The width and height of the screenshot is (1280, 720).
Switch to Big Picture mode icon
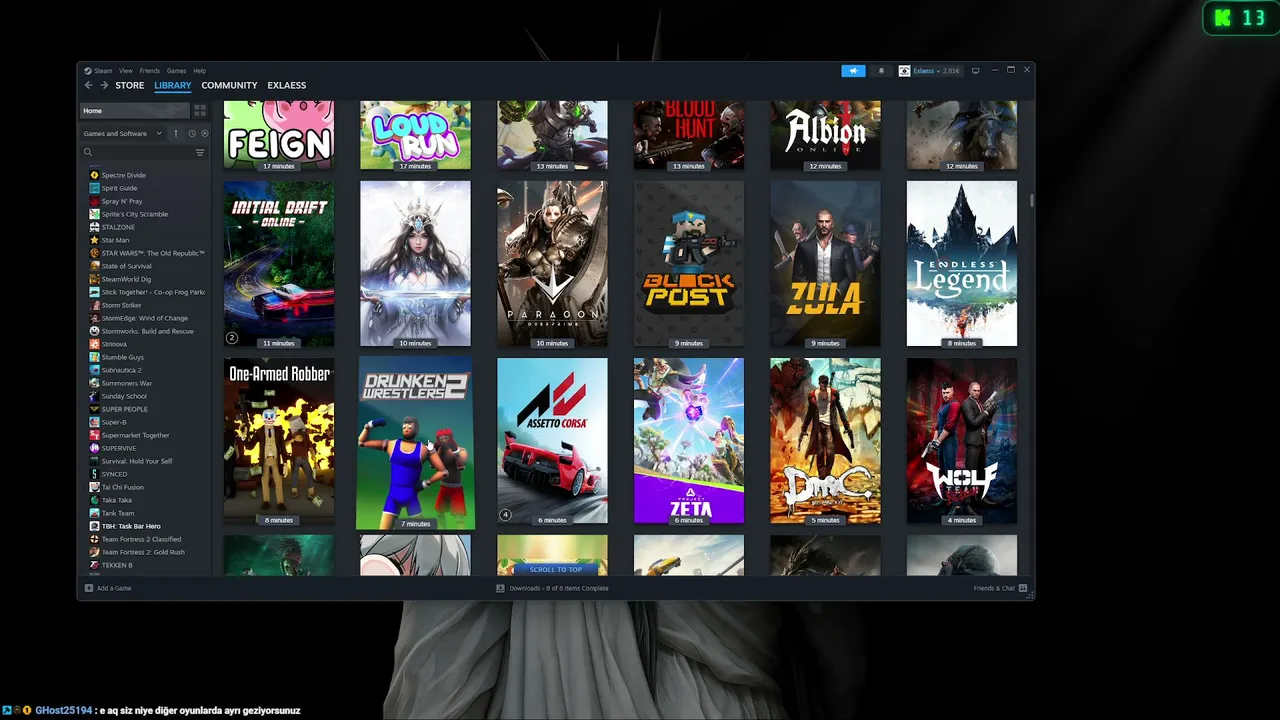tap(976, 70)
